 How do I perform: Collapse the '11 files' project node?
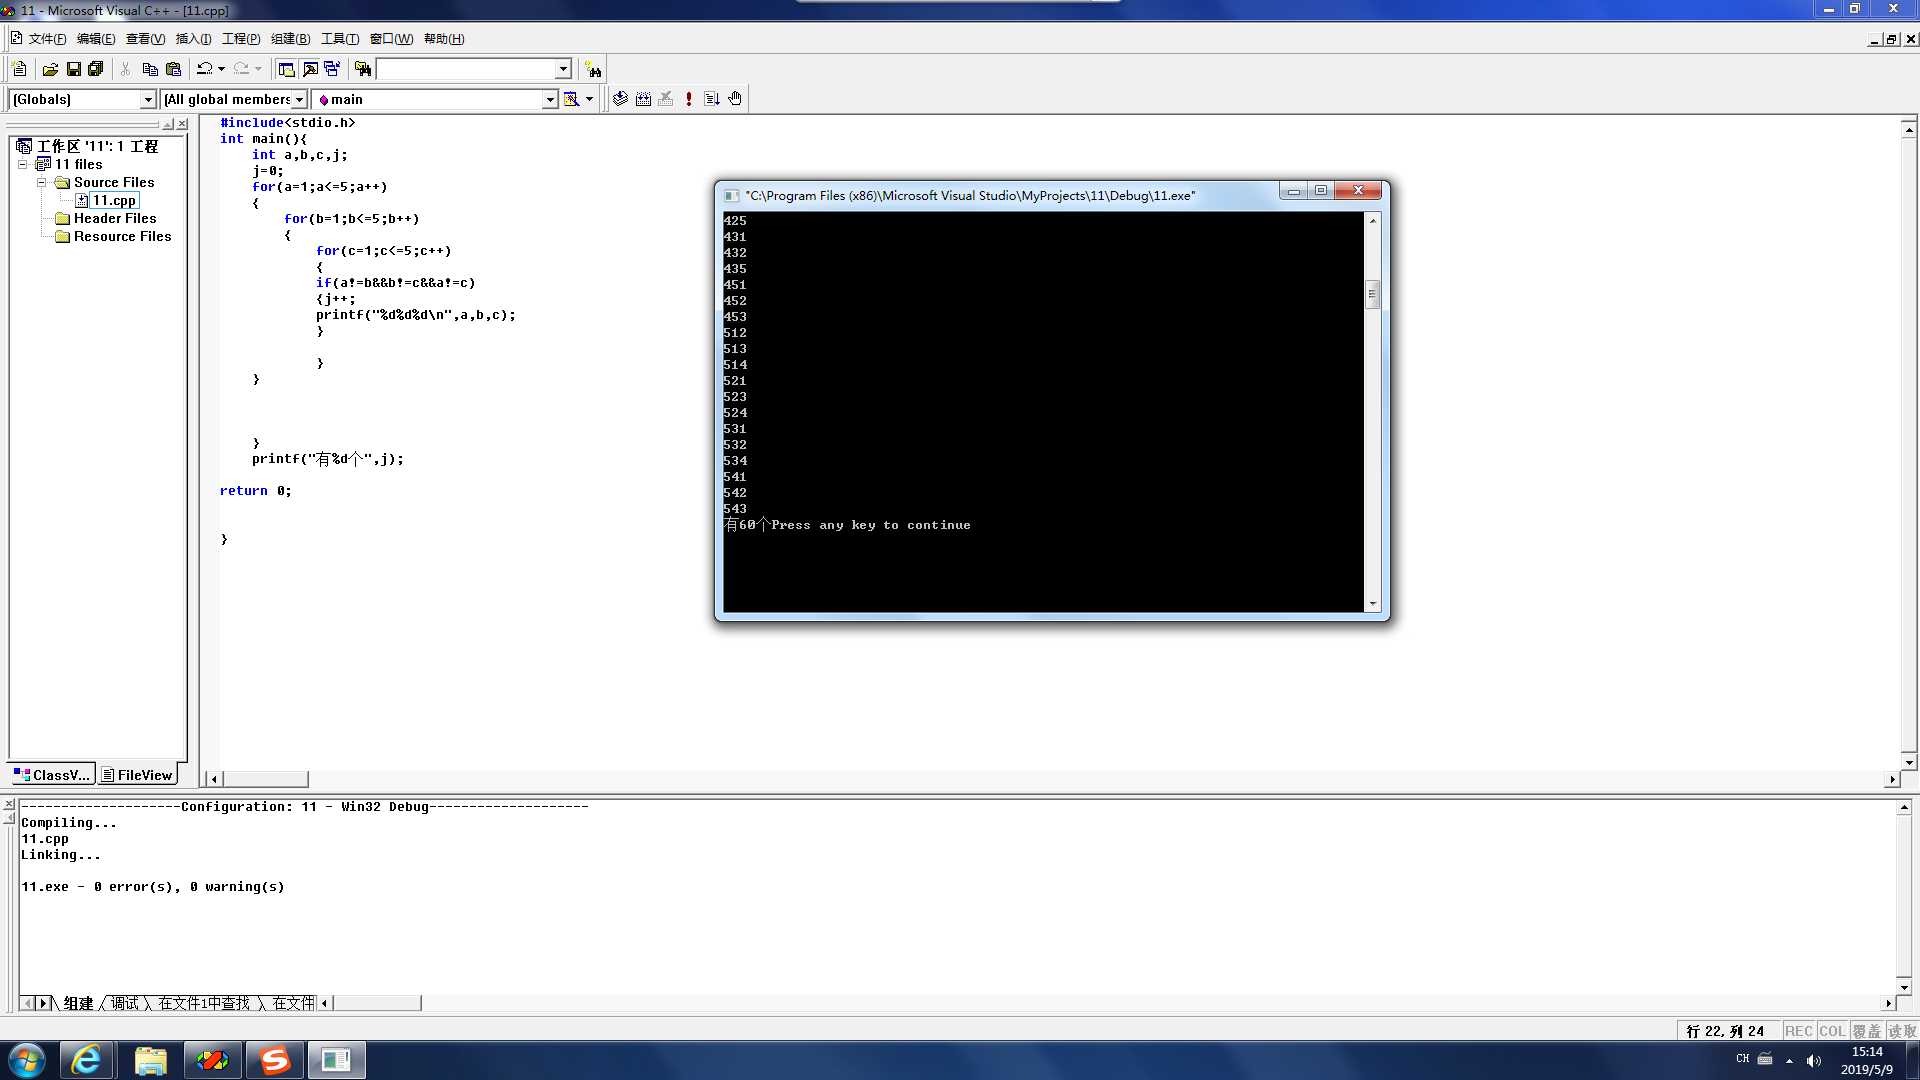pyautogui.click(x=23, y=164)
